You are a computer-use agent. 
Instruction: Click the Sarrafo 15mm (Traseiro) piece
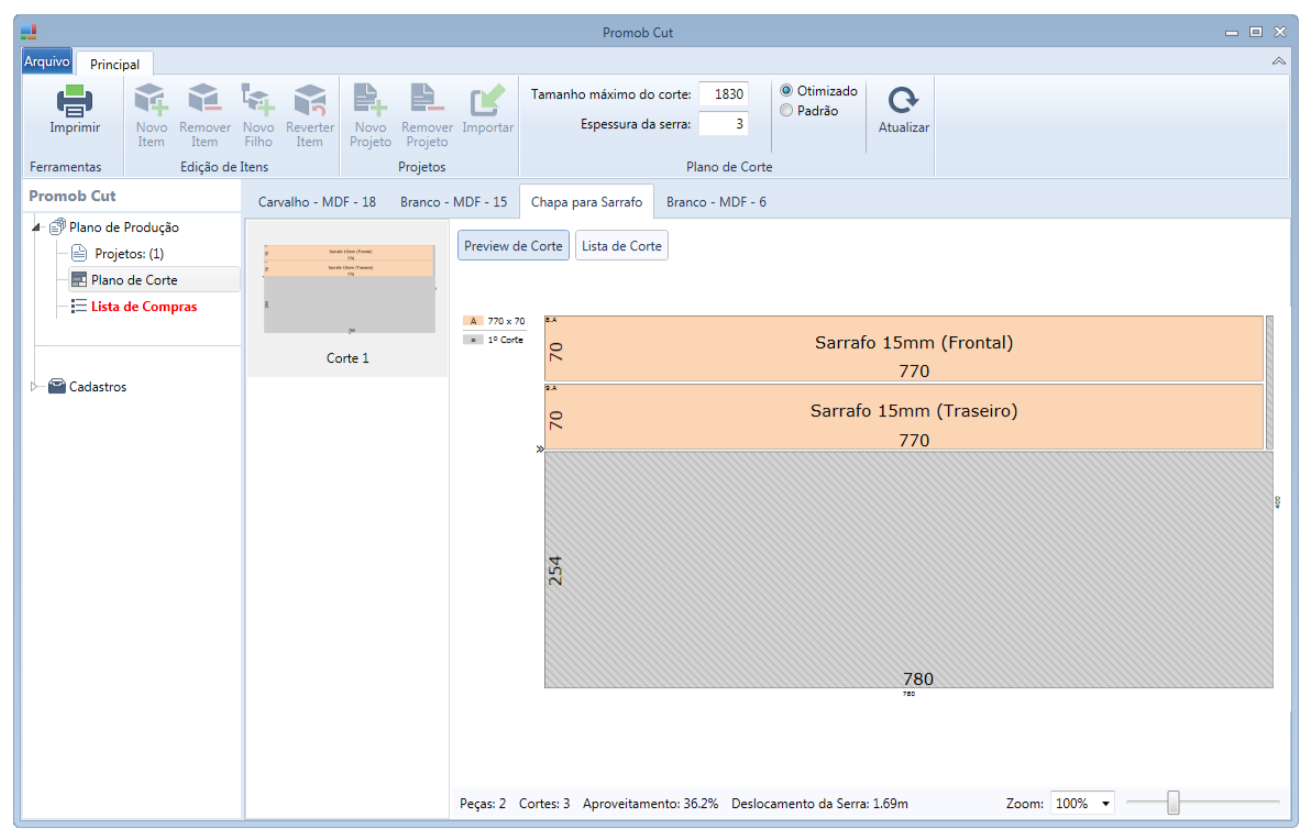point(904,417)
